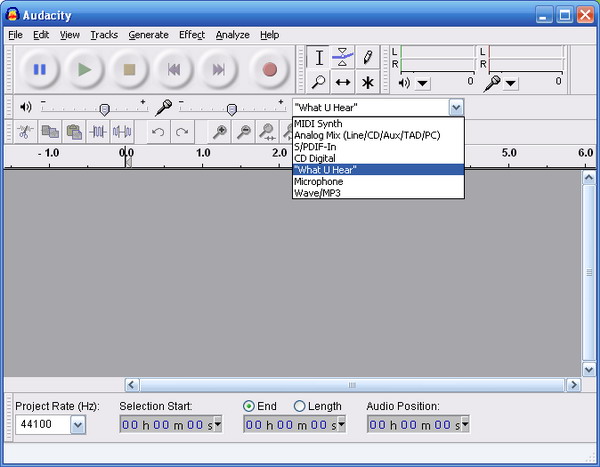Image resolution: width=600 pixels, height=467 pixels.
Task: Open End time format dropdown arrow
Action: (x=341, y=424)
